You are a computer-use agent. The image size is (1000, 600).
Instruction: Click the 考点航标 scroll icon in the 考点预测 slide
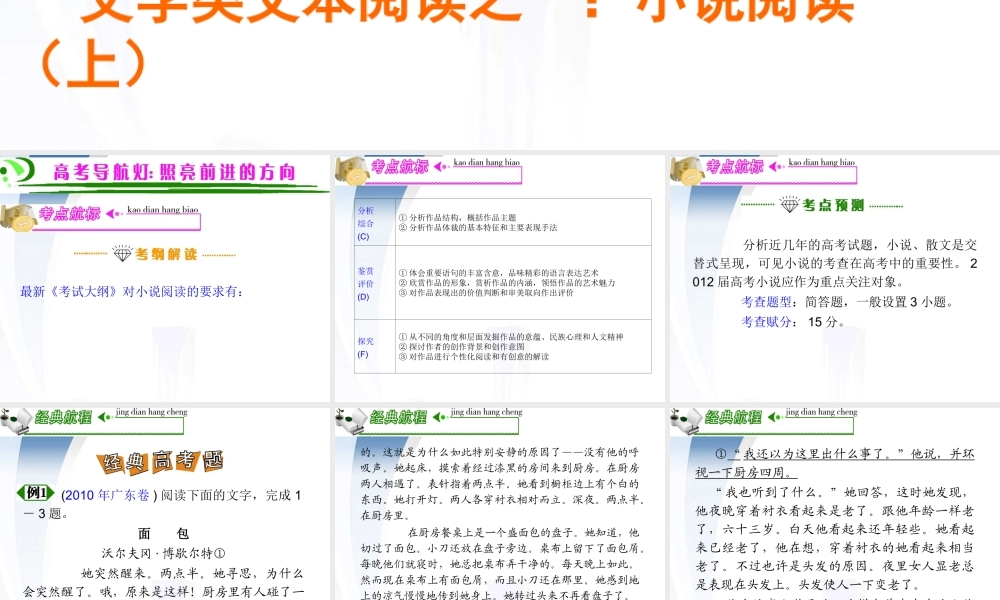686,170
